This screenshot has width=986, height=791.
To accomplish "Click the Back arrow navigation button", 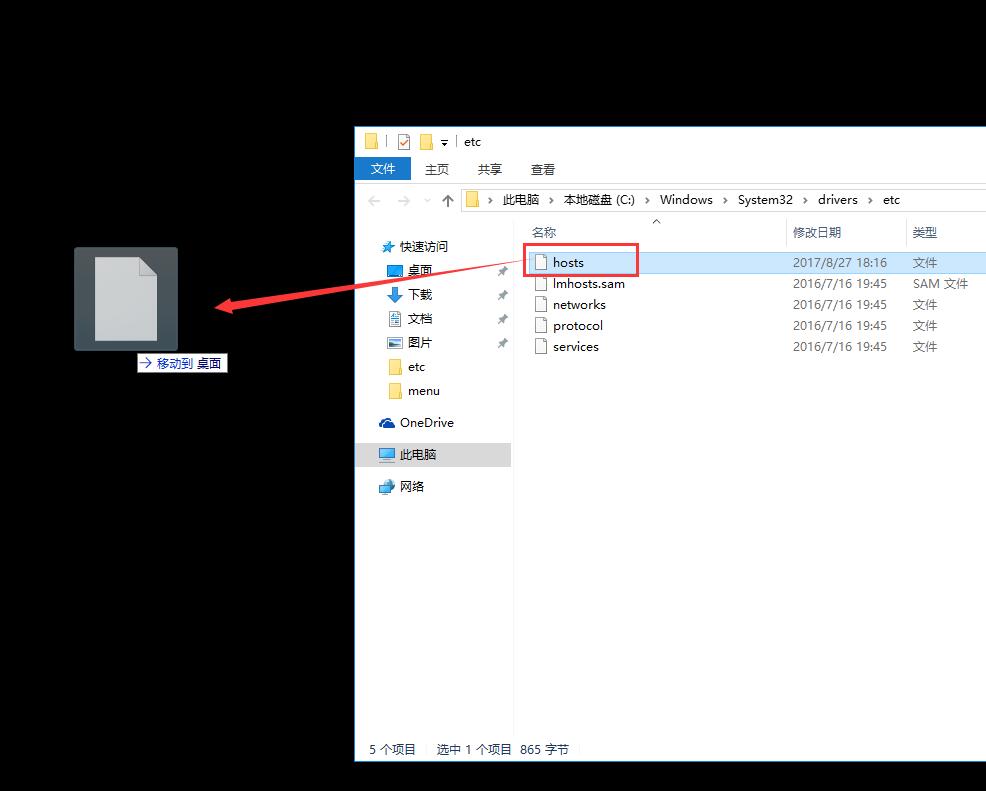I will (375, 200).
